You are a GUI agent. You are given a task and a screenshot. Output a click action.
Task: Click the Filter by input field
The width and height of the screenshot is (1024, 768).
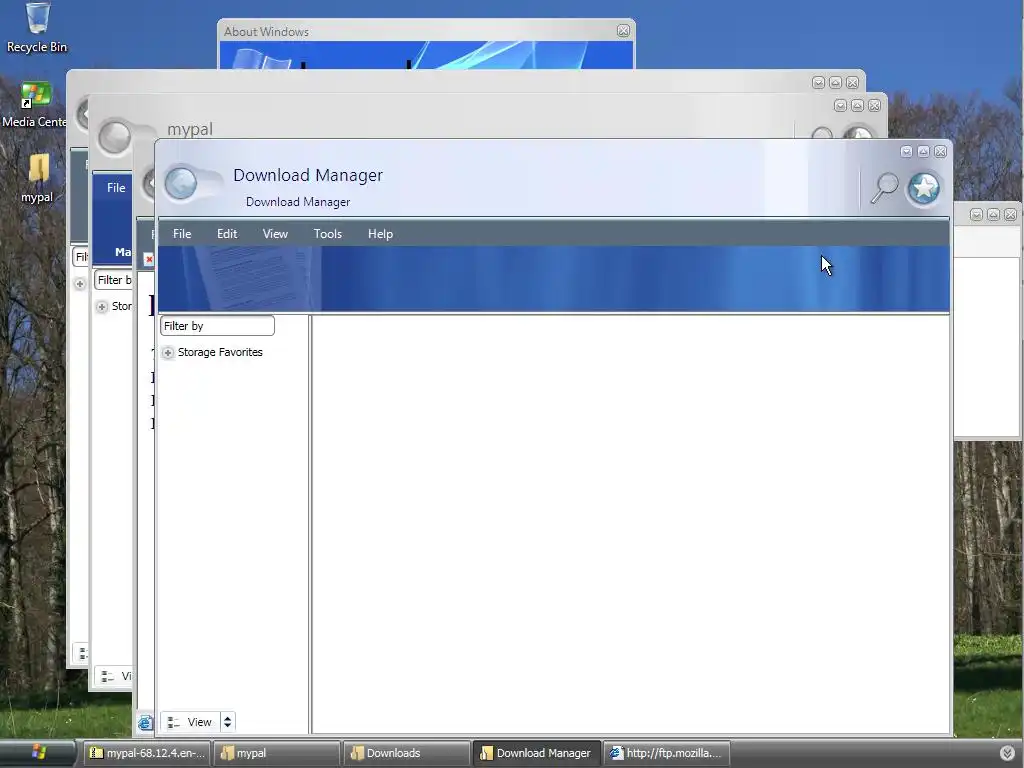pos(217,326)
